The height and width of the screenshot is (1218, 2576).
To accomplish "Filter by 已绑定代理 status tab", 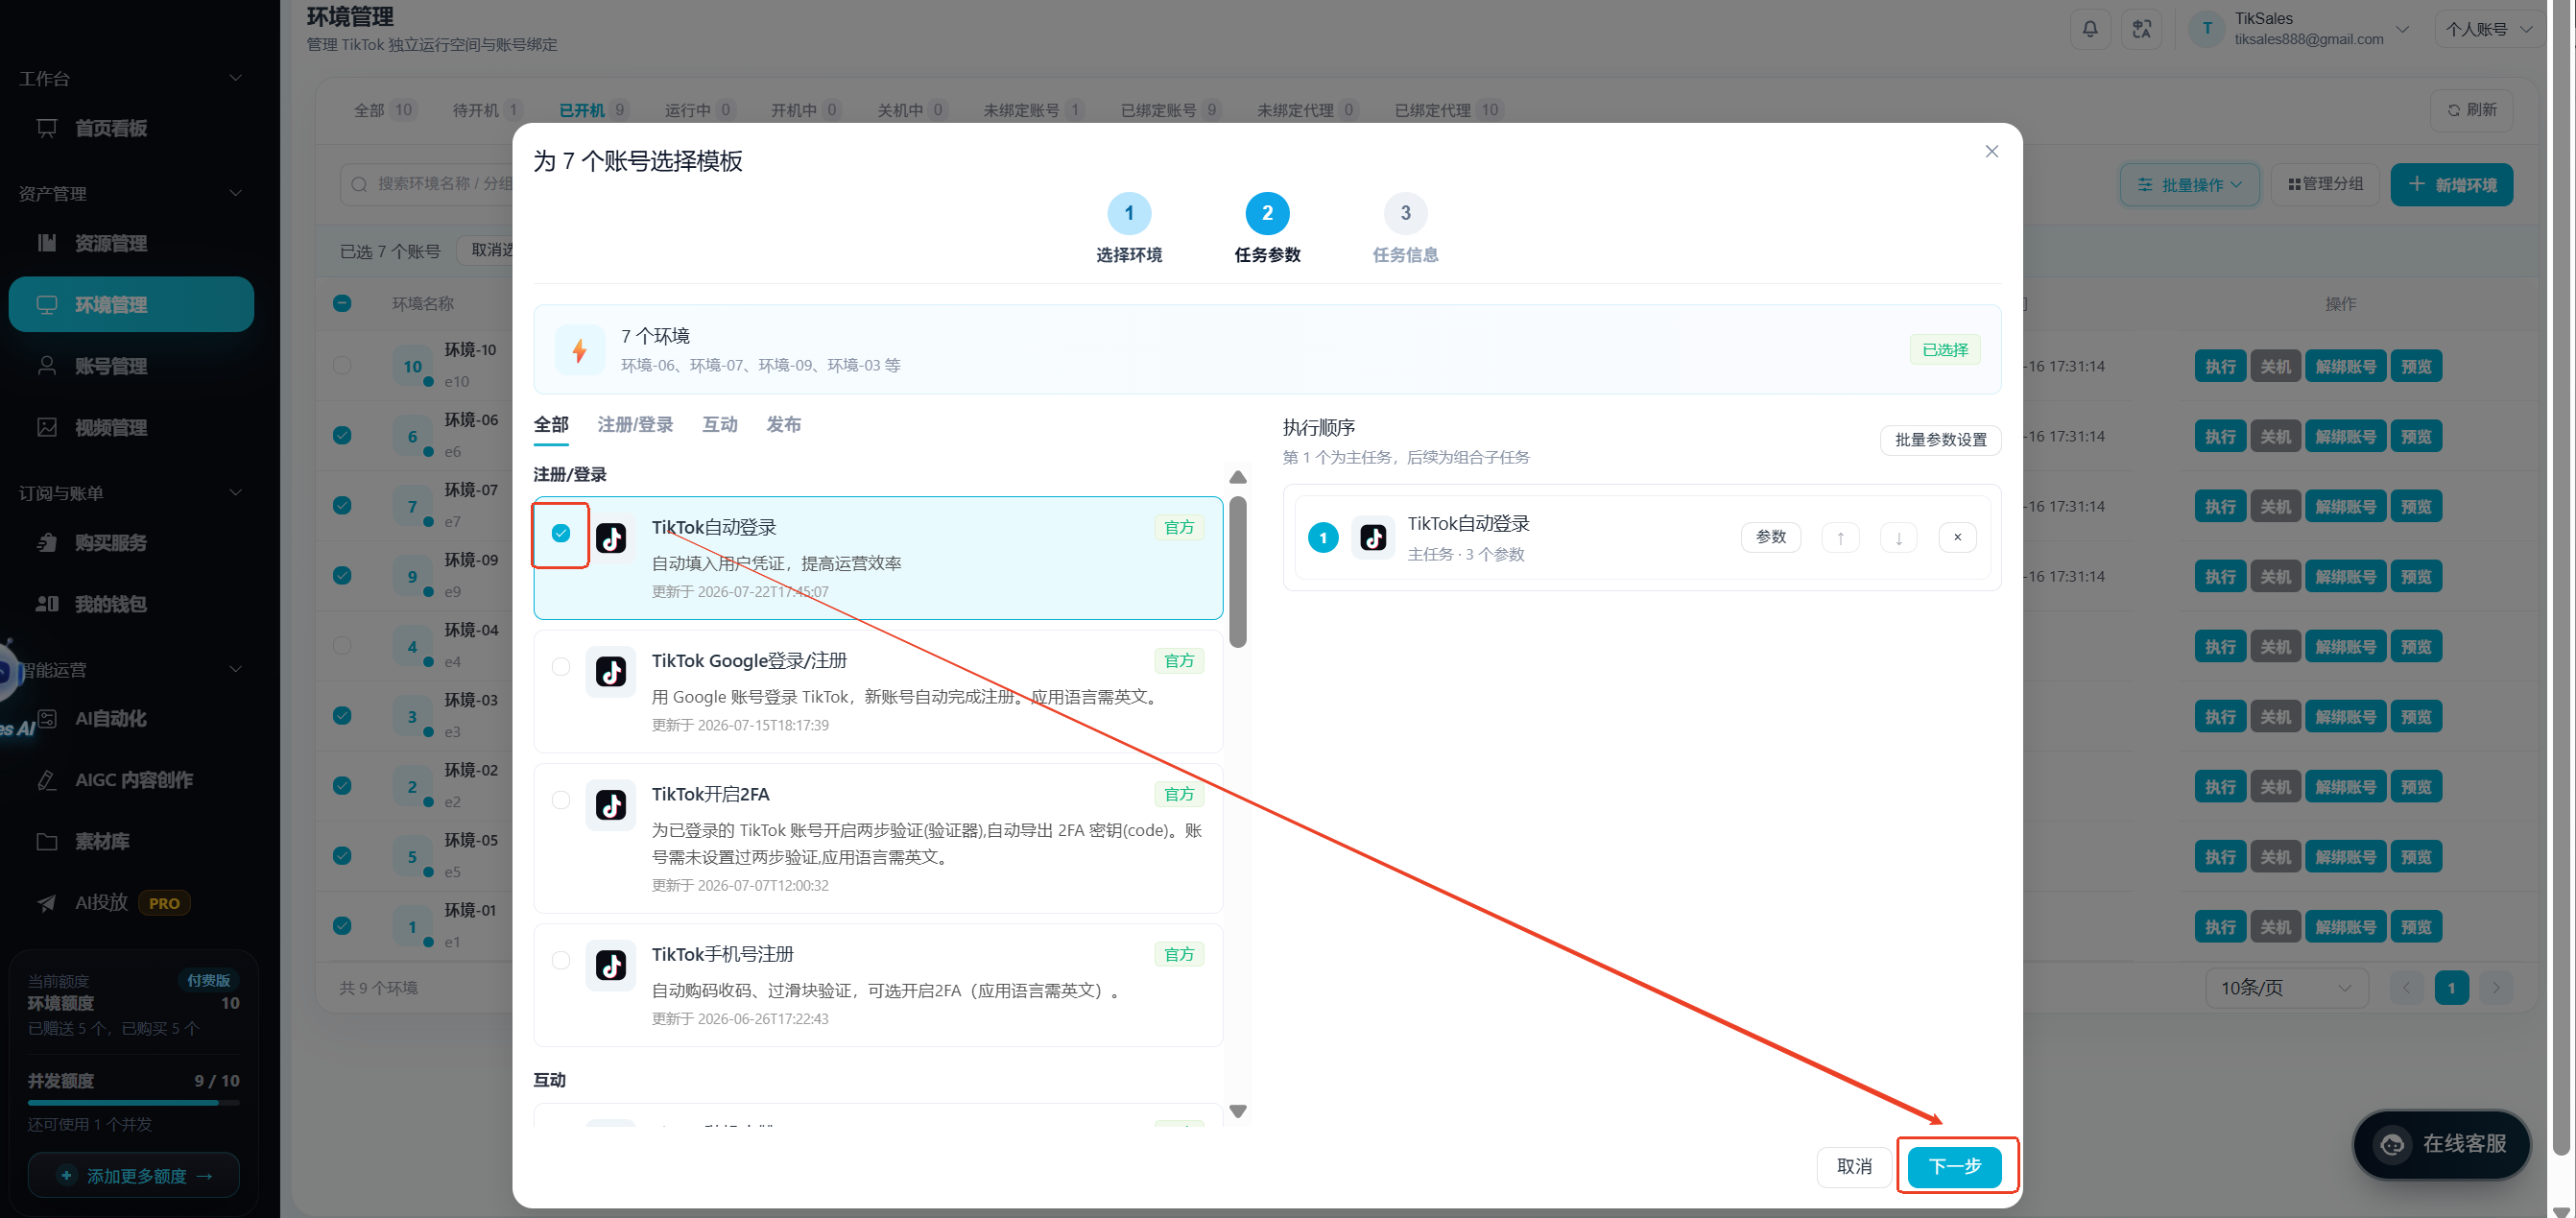I will pos(1448,110).
